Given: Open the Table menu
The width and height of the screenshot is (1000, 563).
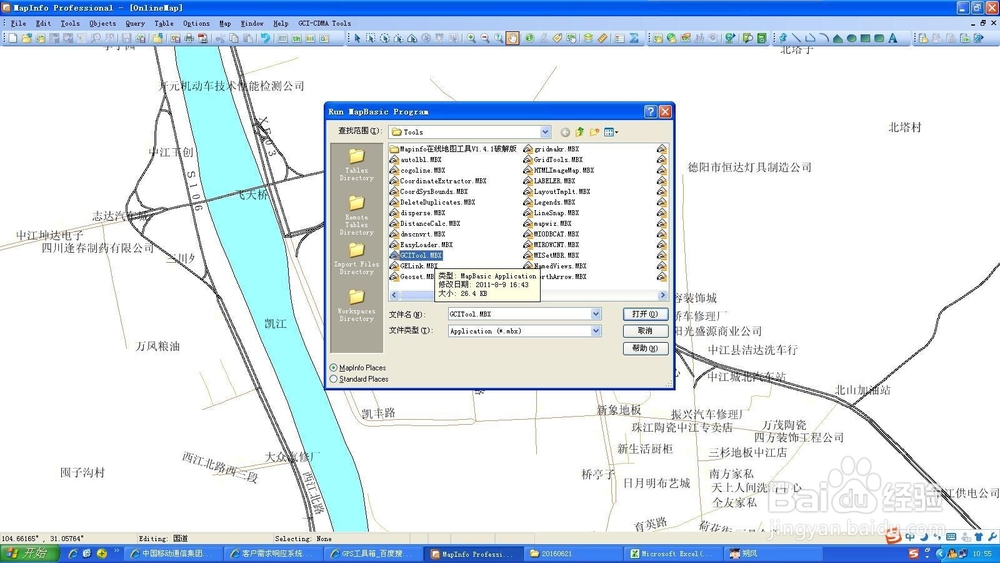Looking at the screenshot, I should click(164, 23).
